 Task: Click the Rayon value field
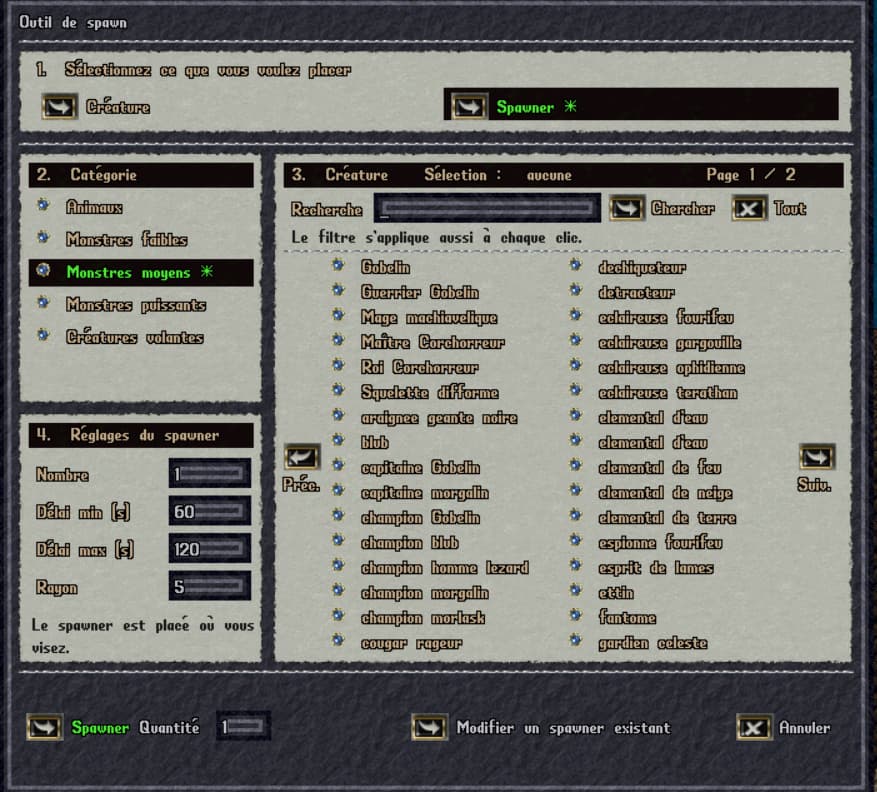tap(210, 586)
